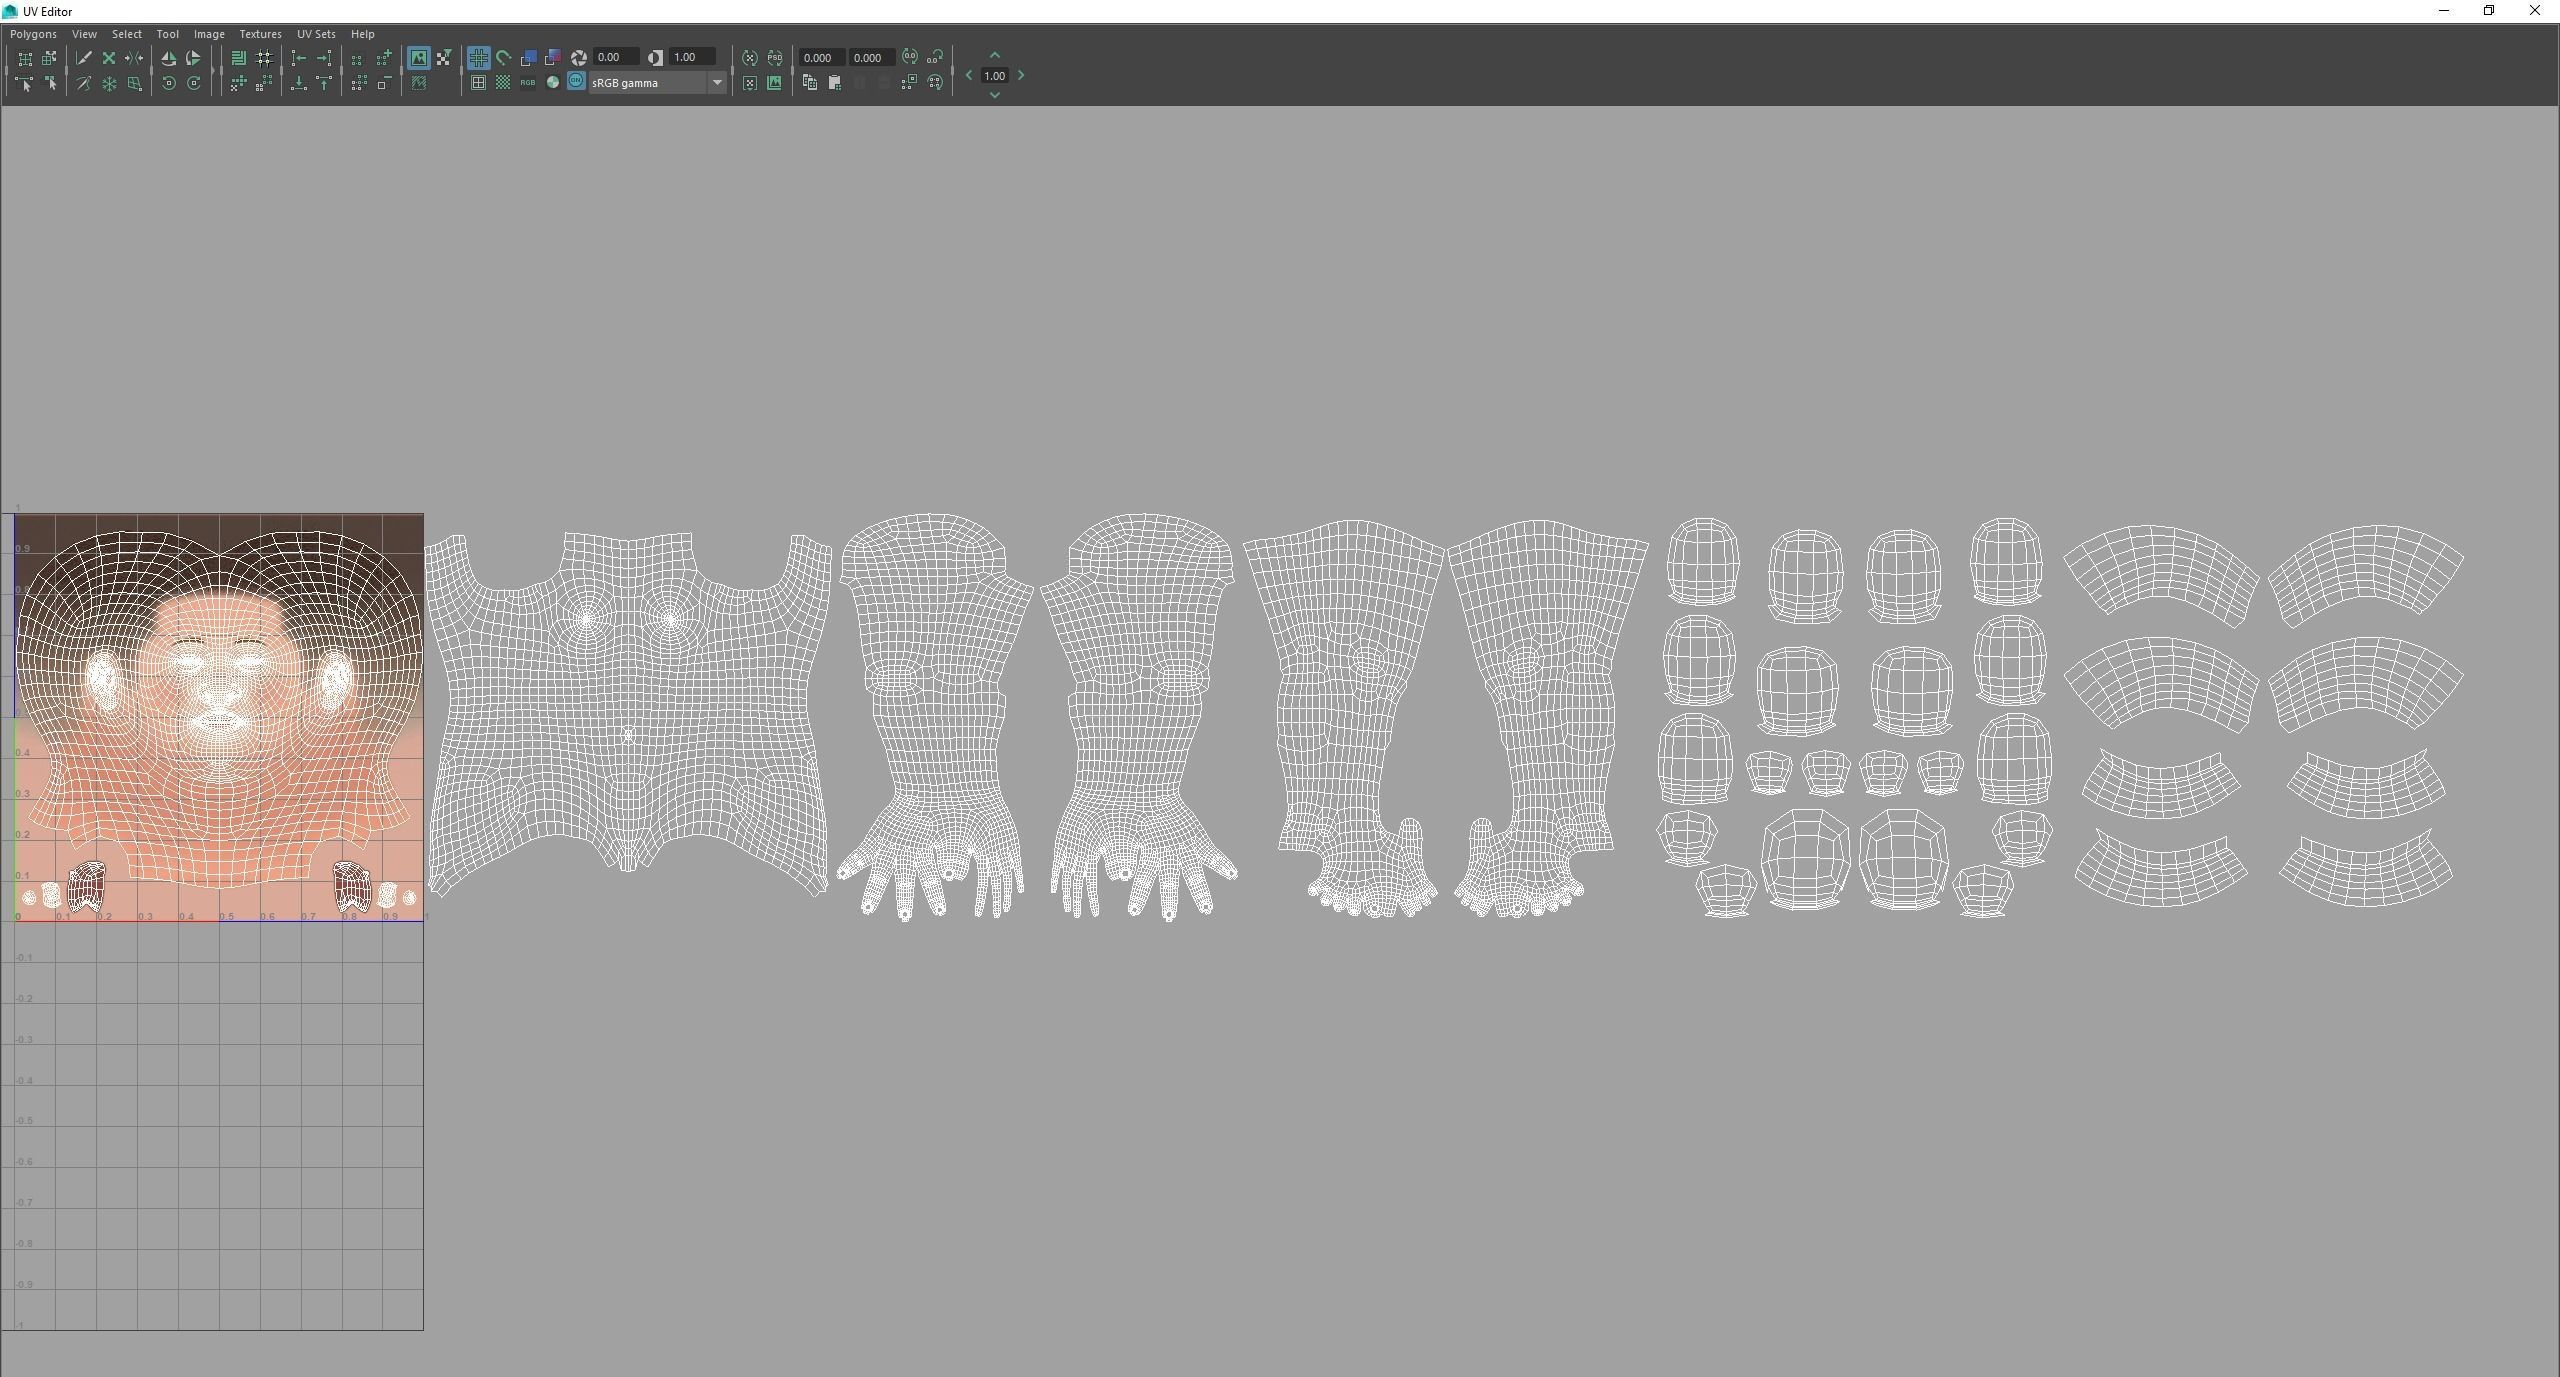Viewport: 2560px width, 1377px height.
Task: Click the snowflake Pin UVs icon
Action: tap(109, 84)
